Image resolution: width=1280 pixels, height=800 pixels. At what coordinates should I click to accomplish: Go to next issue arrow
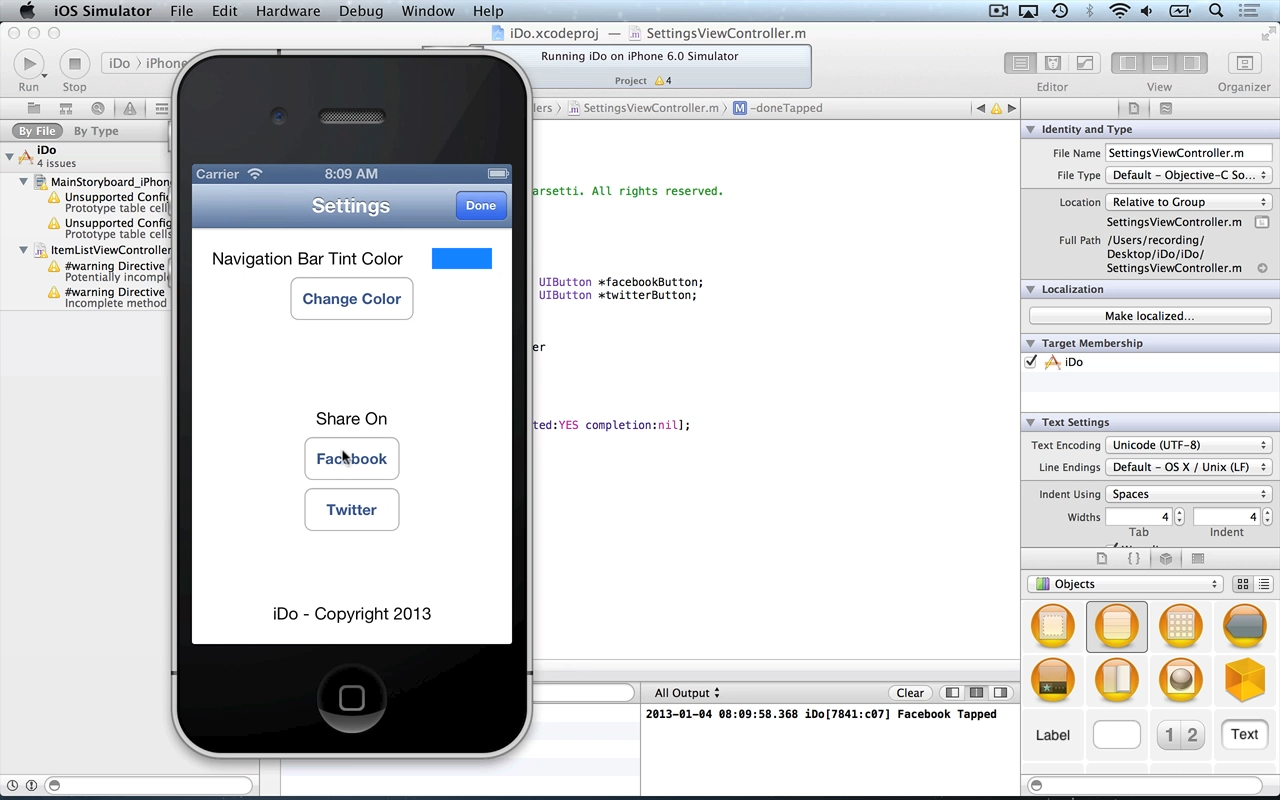click(x=1012, y=108)
